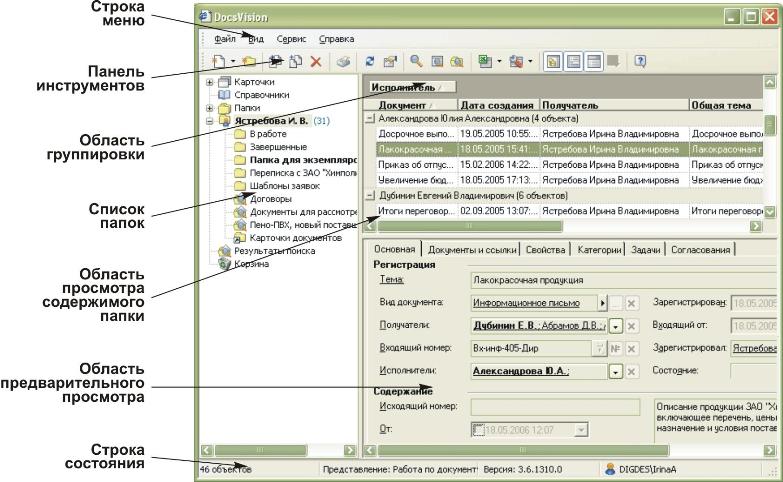Open the Получатели dropdown arrow
783x482 pixels.
(616, 327)
